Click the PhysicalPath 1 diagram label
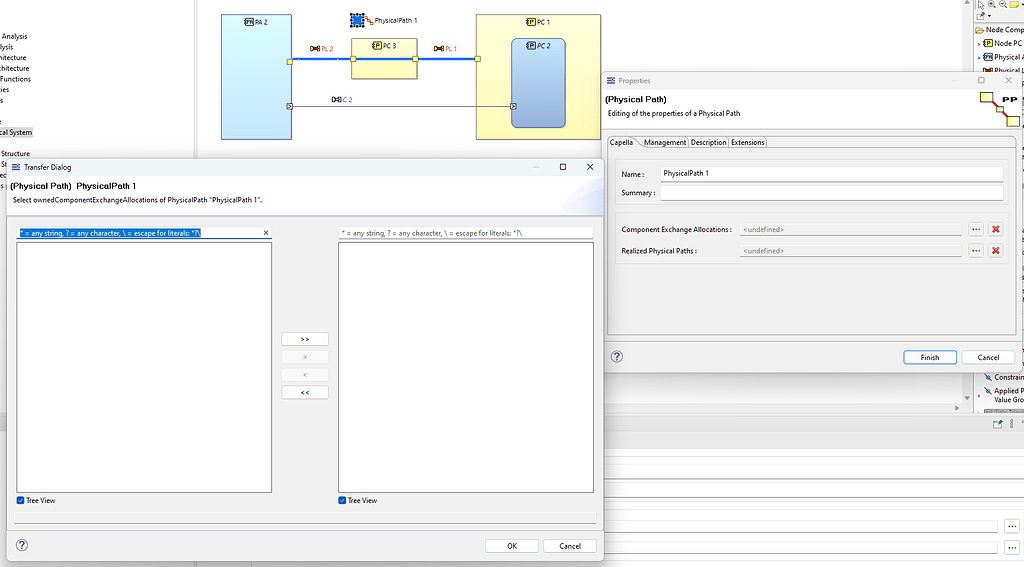 tap(396, 20)
